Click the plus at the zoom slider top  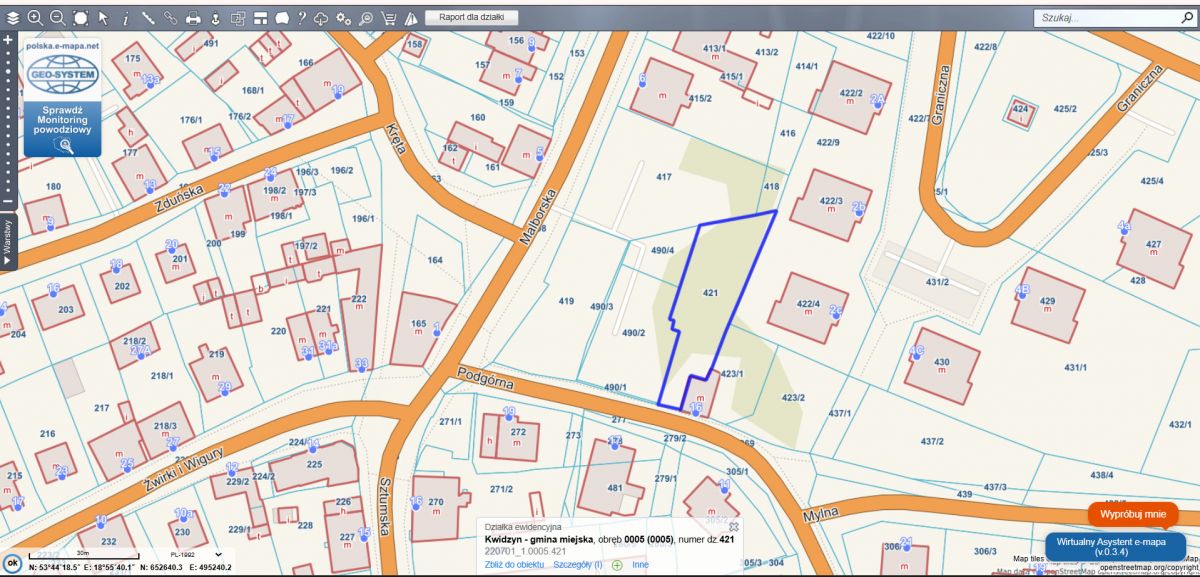click(x=8, y=40)
